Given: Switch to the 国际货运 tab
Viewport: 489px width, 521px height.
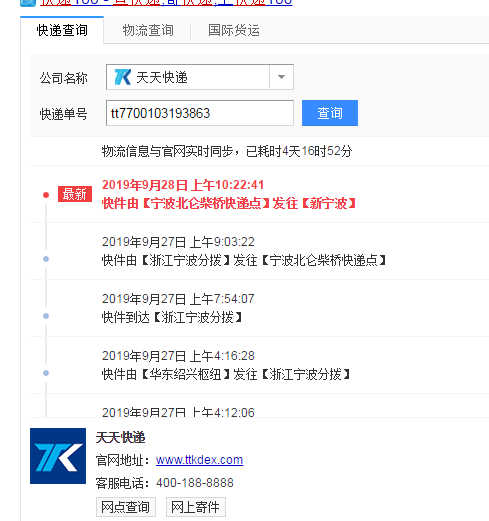Looking at the screenshot, I should 233,30.
